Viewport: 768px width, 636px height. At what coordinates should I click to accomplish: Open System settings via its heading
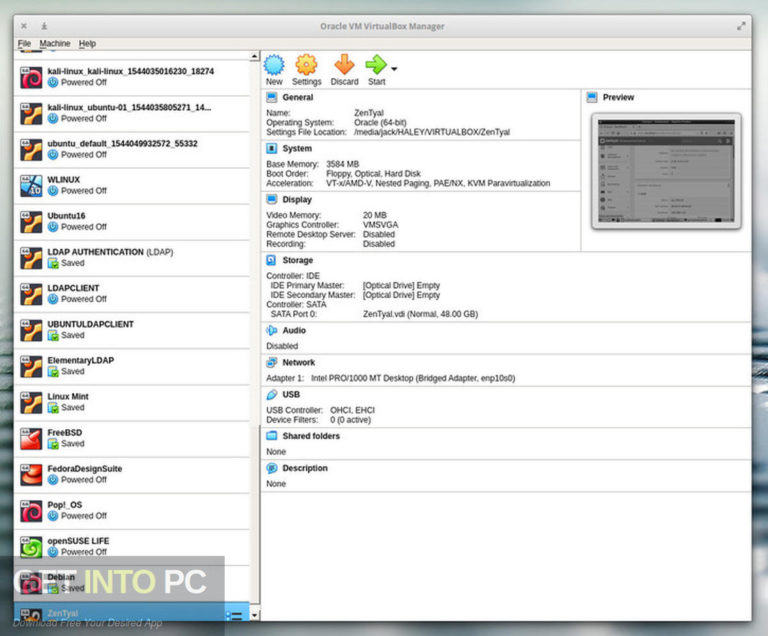pos(297,148)
